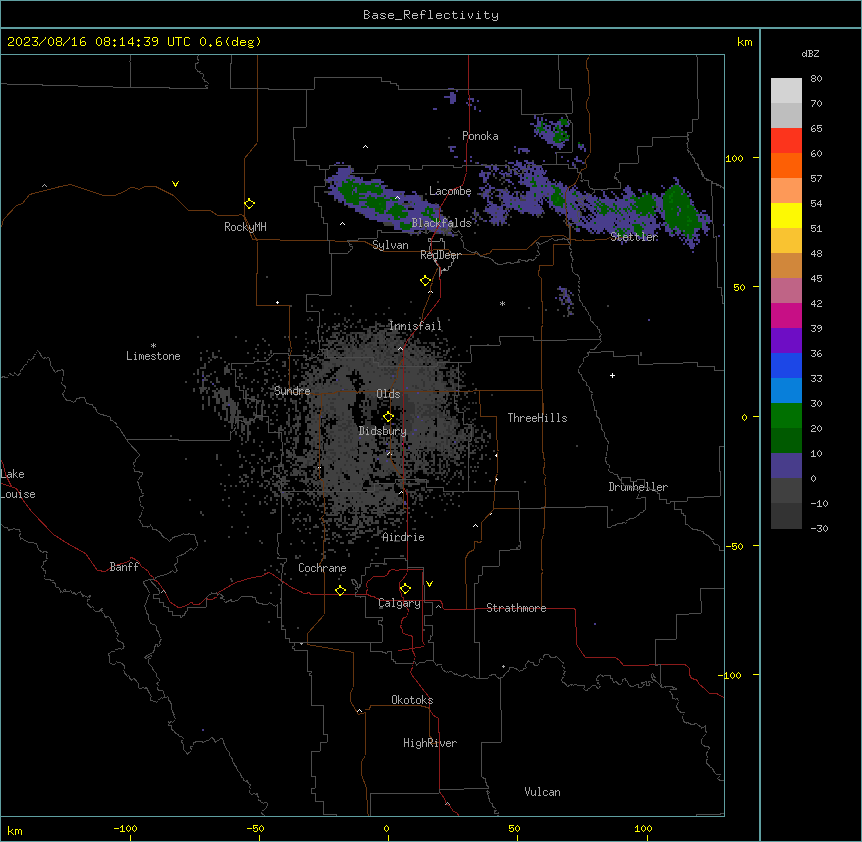
Task: Click the purple 10 dBZ legend swatch
Action: point(786,466)
